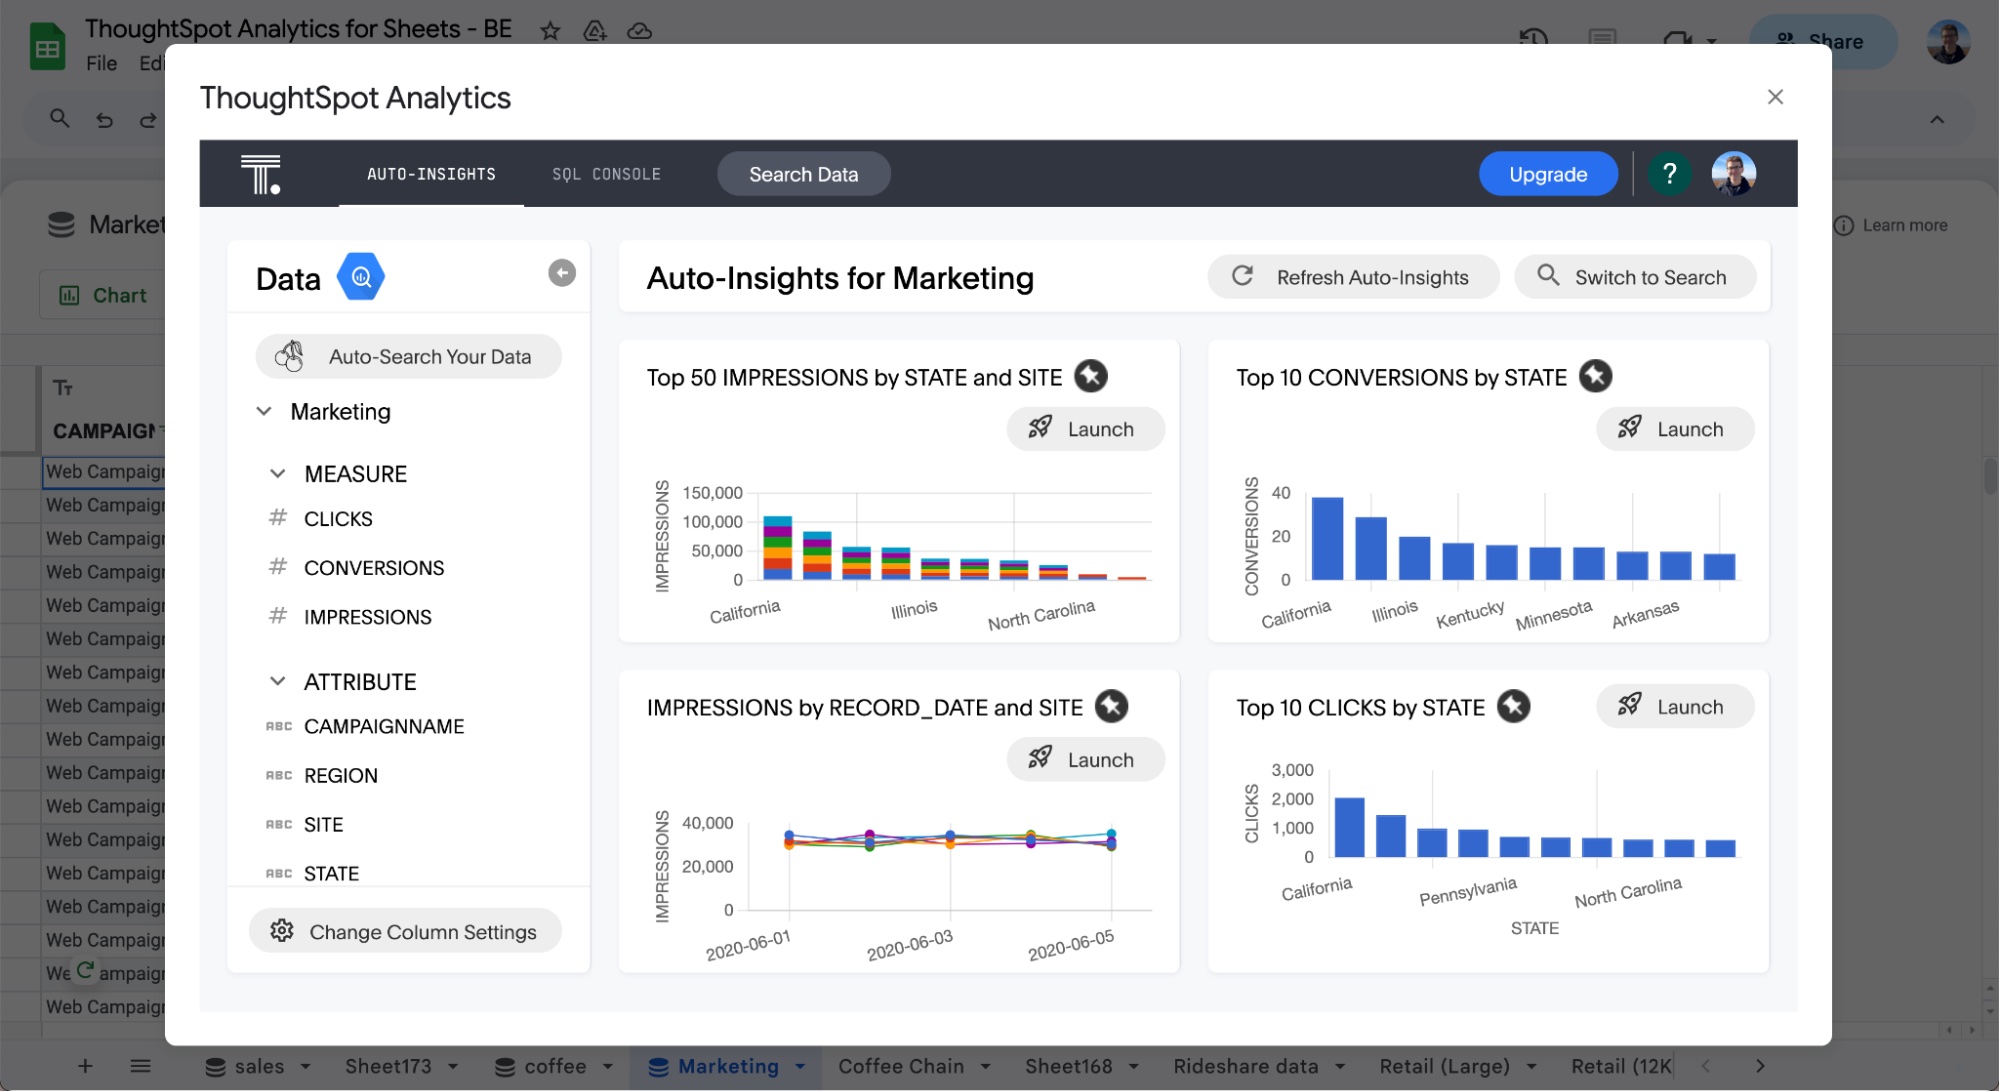Screen dimensions: 1999x1092
Task: Open version history clock icon
Action: 1533,40
